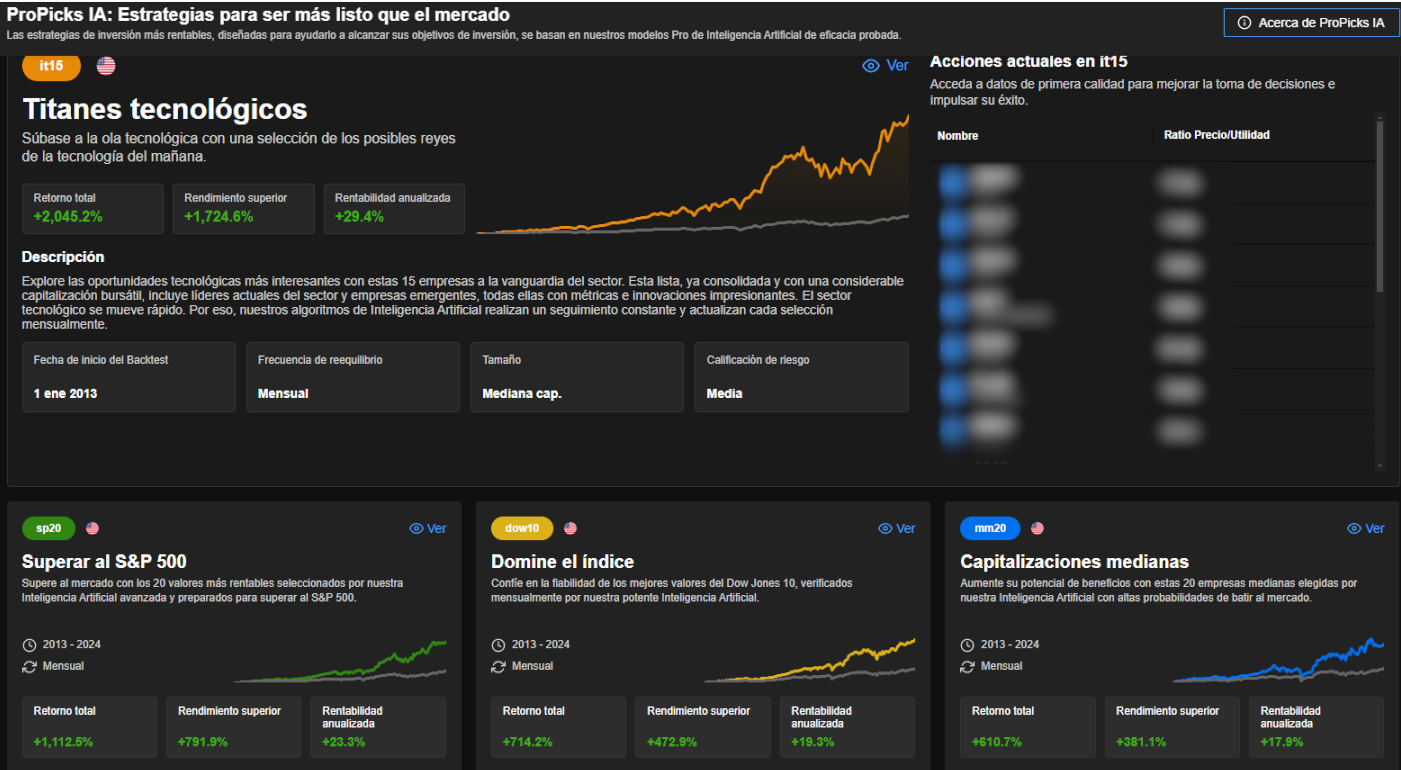This screenshot has height=770, width=1401.
Task: Click Calificación de riesgo Media card
Action: pos(802,377)
